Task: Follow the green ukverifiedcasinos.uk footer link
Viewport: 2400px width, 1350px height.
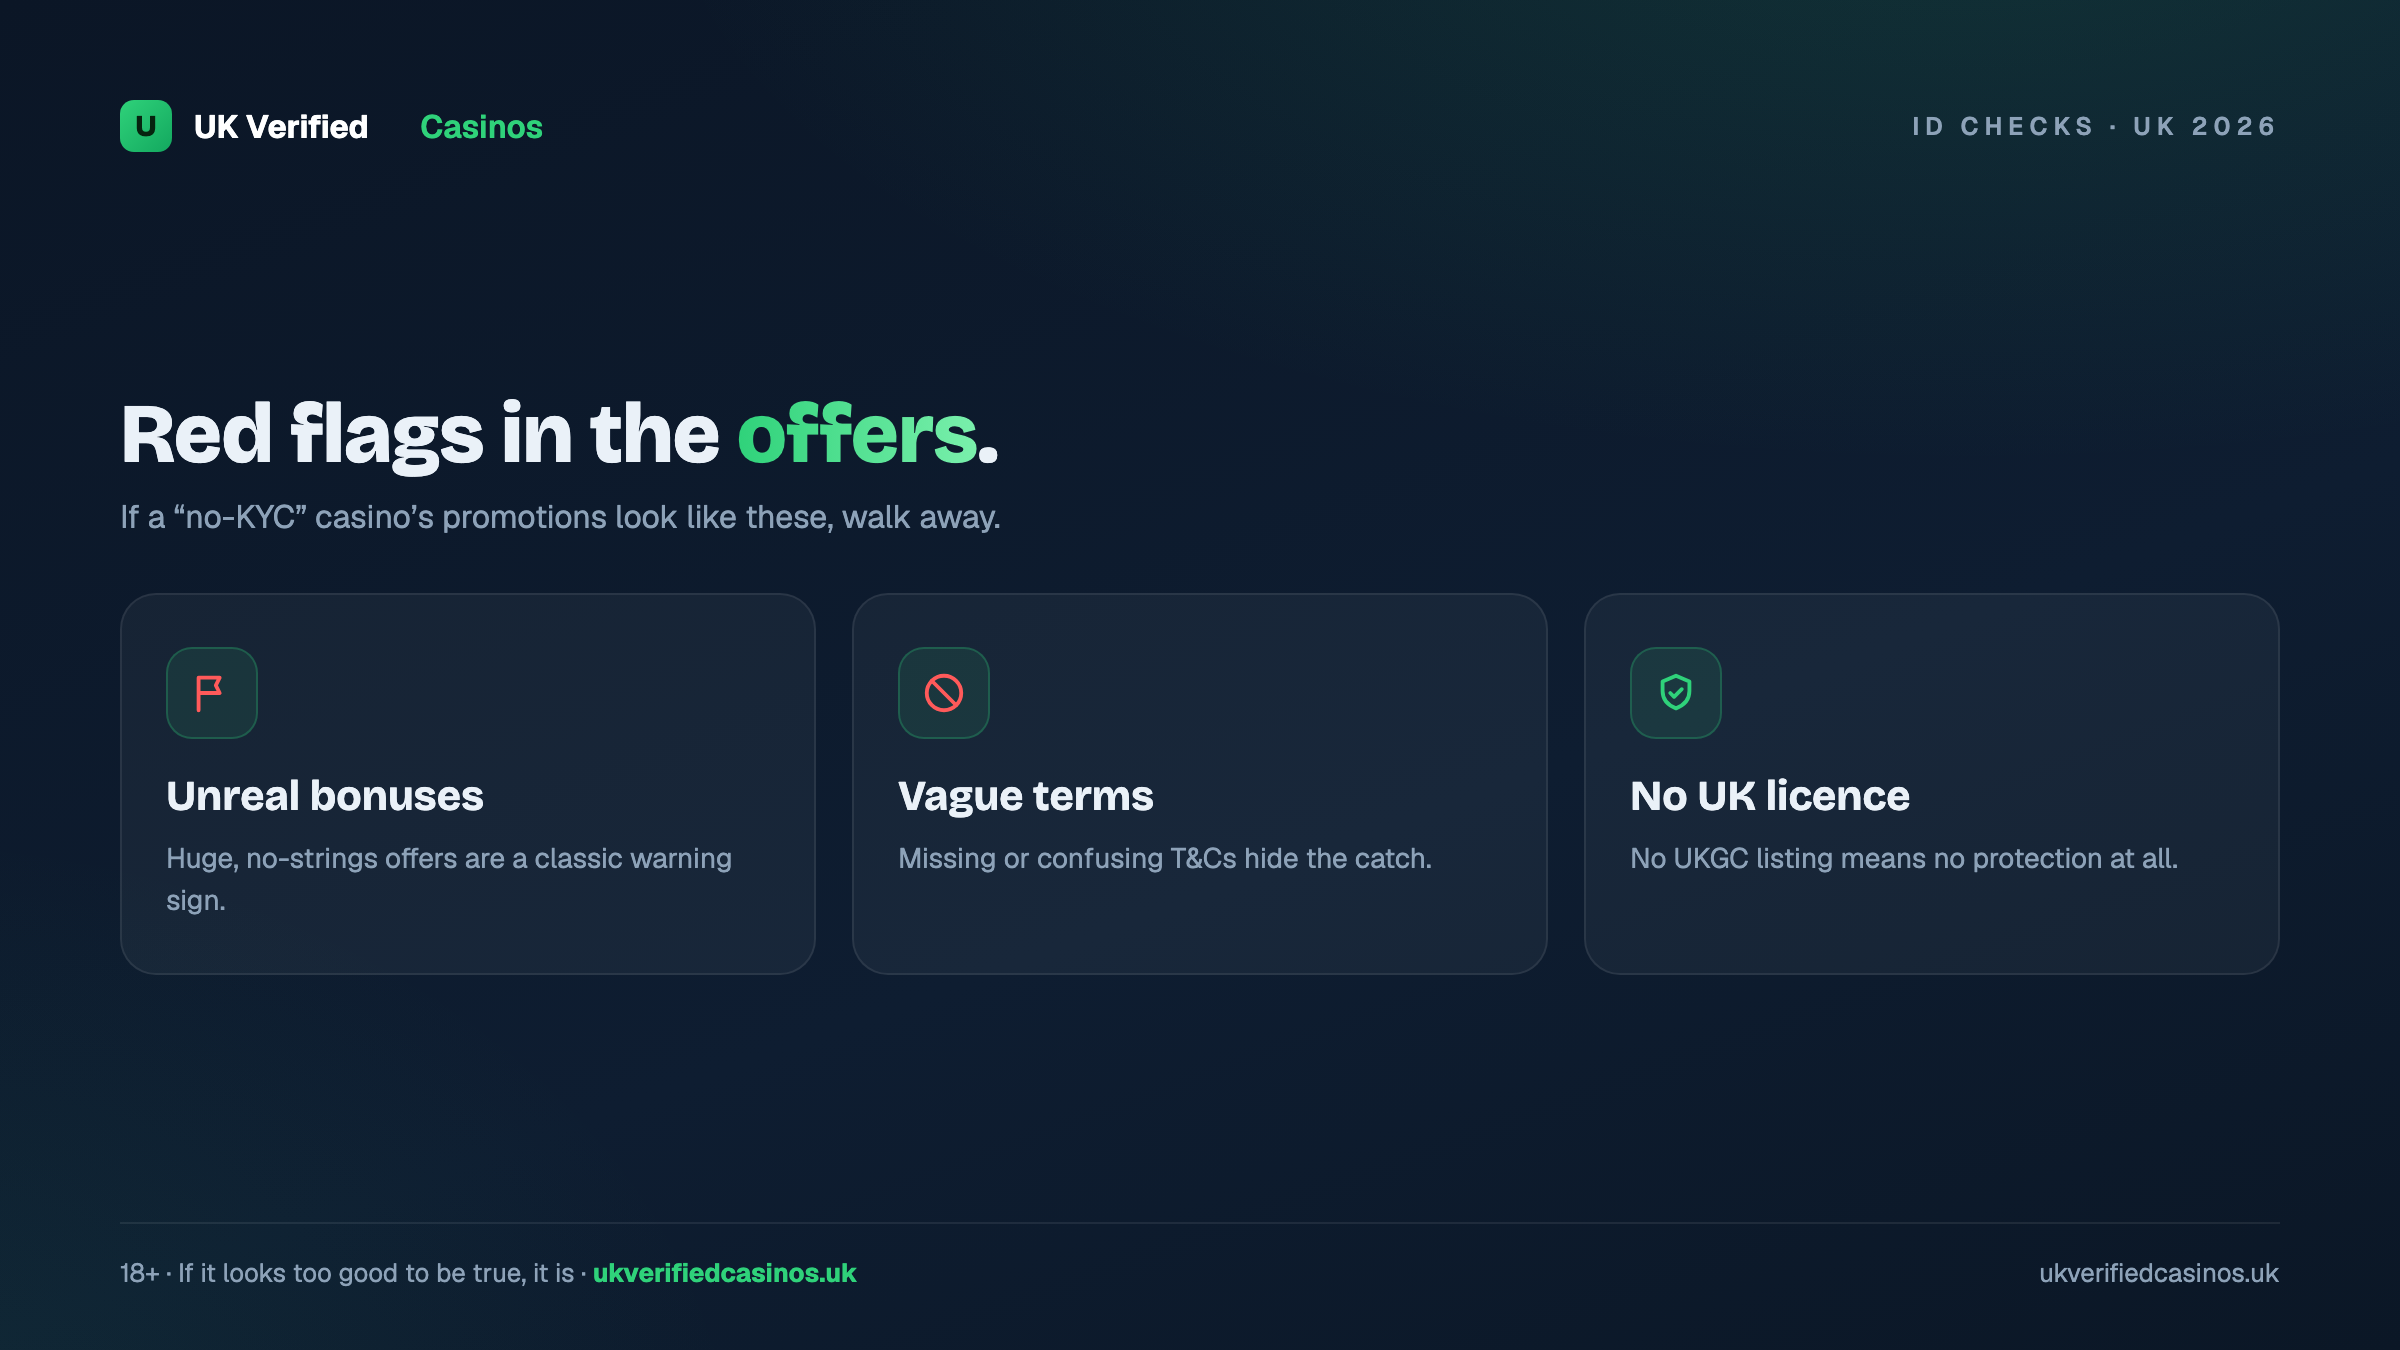Action: (725, 1273)
